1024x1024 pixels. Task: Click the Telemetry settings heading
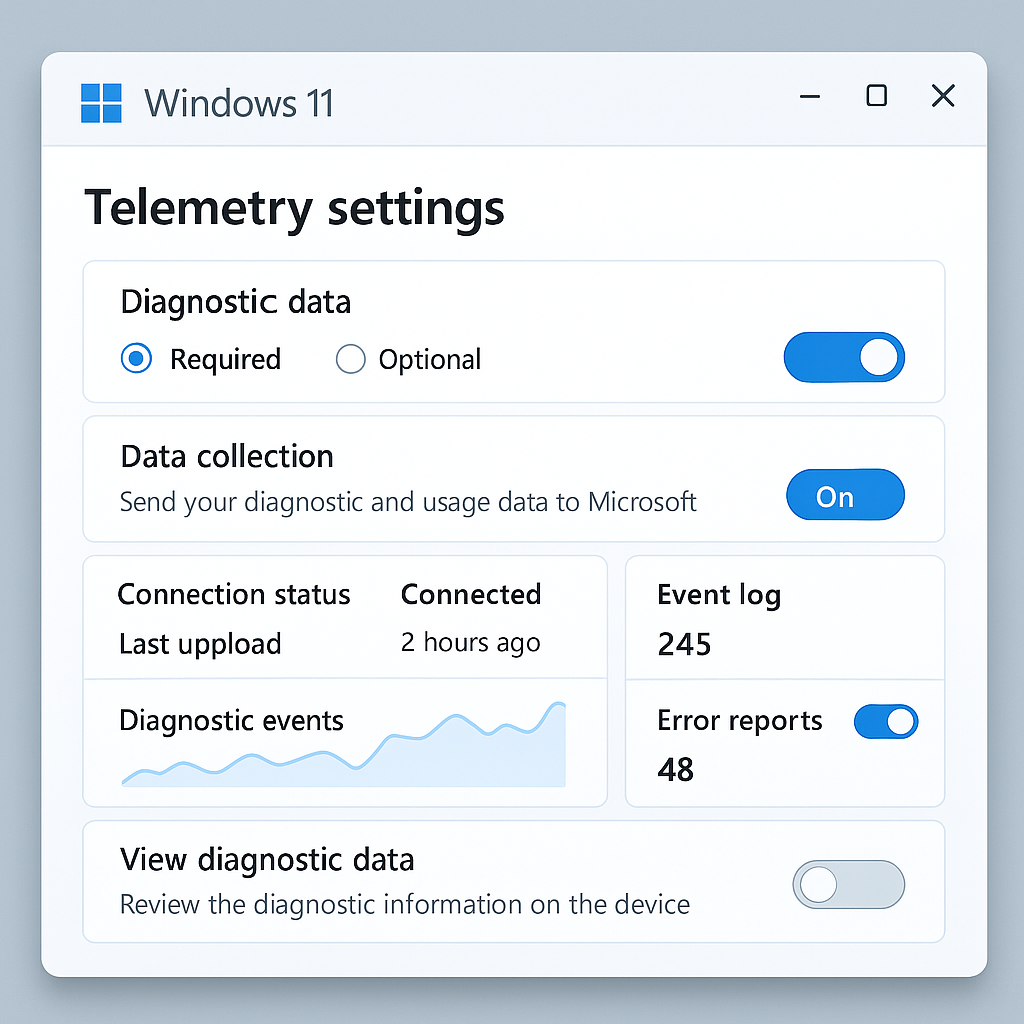click(x=294, y=208)
